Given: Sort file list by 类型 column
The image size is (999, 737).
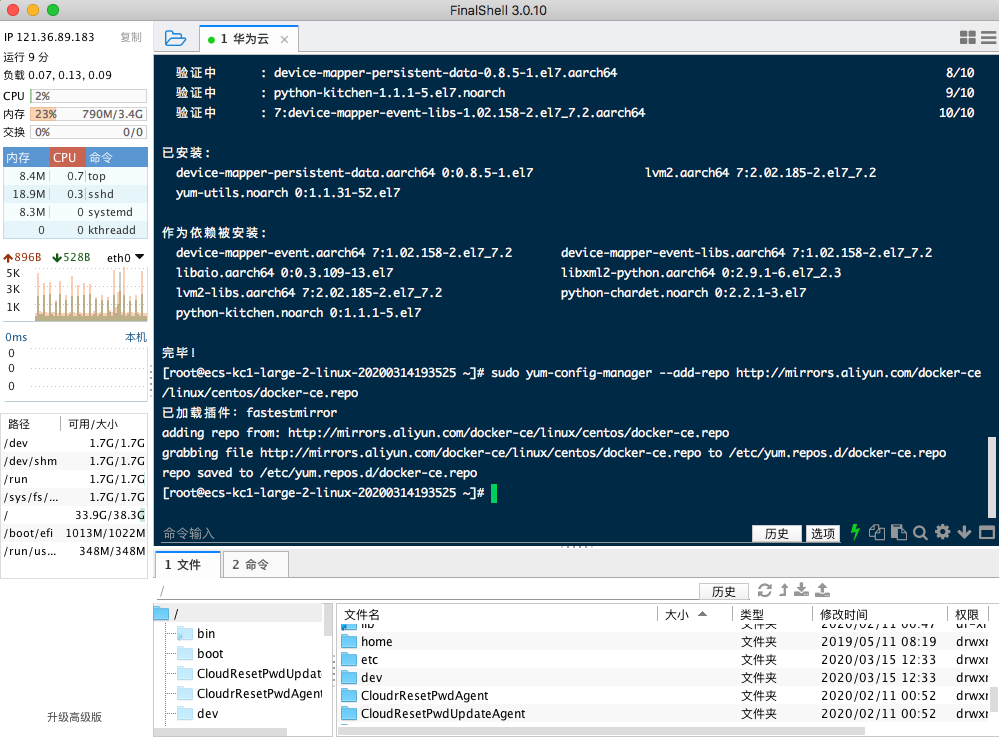Looking at the screenshot, I should pyautogui.click(x=772, y=614).
